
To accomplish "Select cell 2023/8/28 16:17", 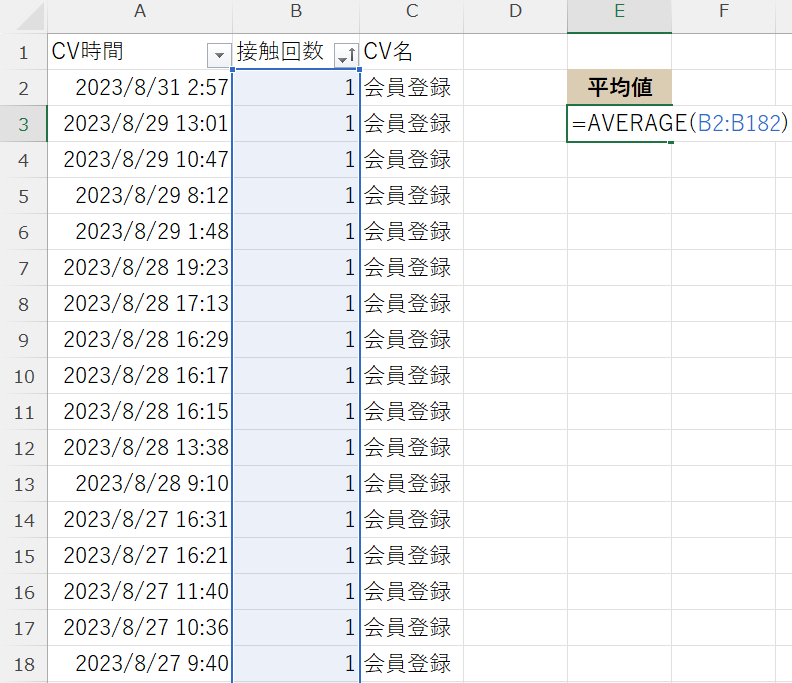I will 140,376.
